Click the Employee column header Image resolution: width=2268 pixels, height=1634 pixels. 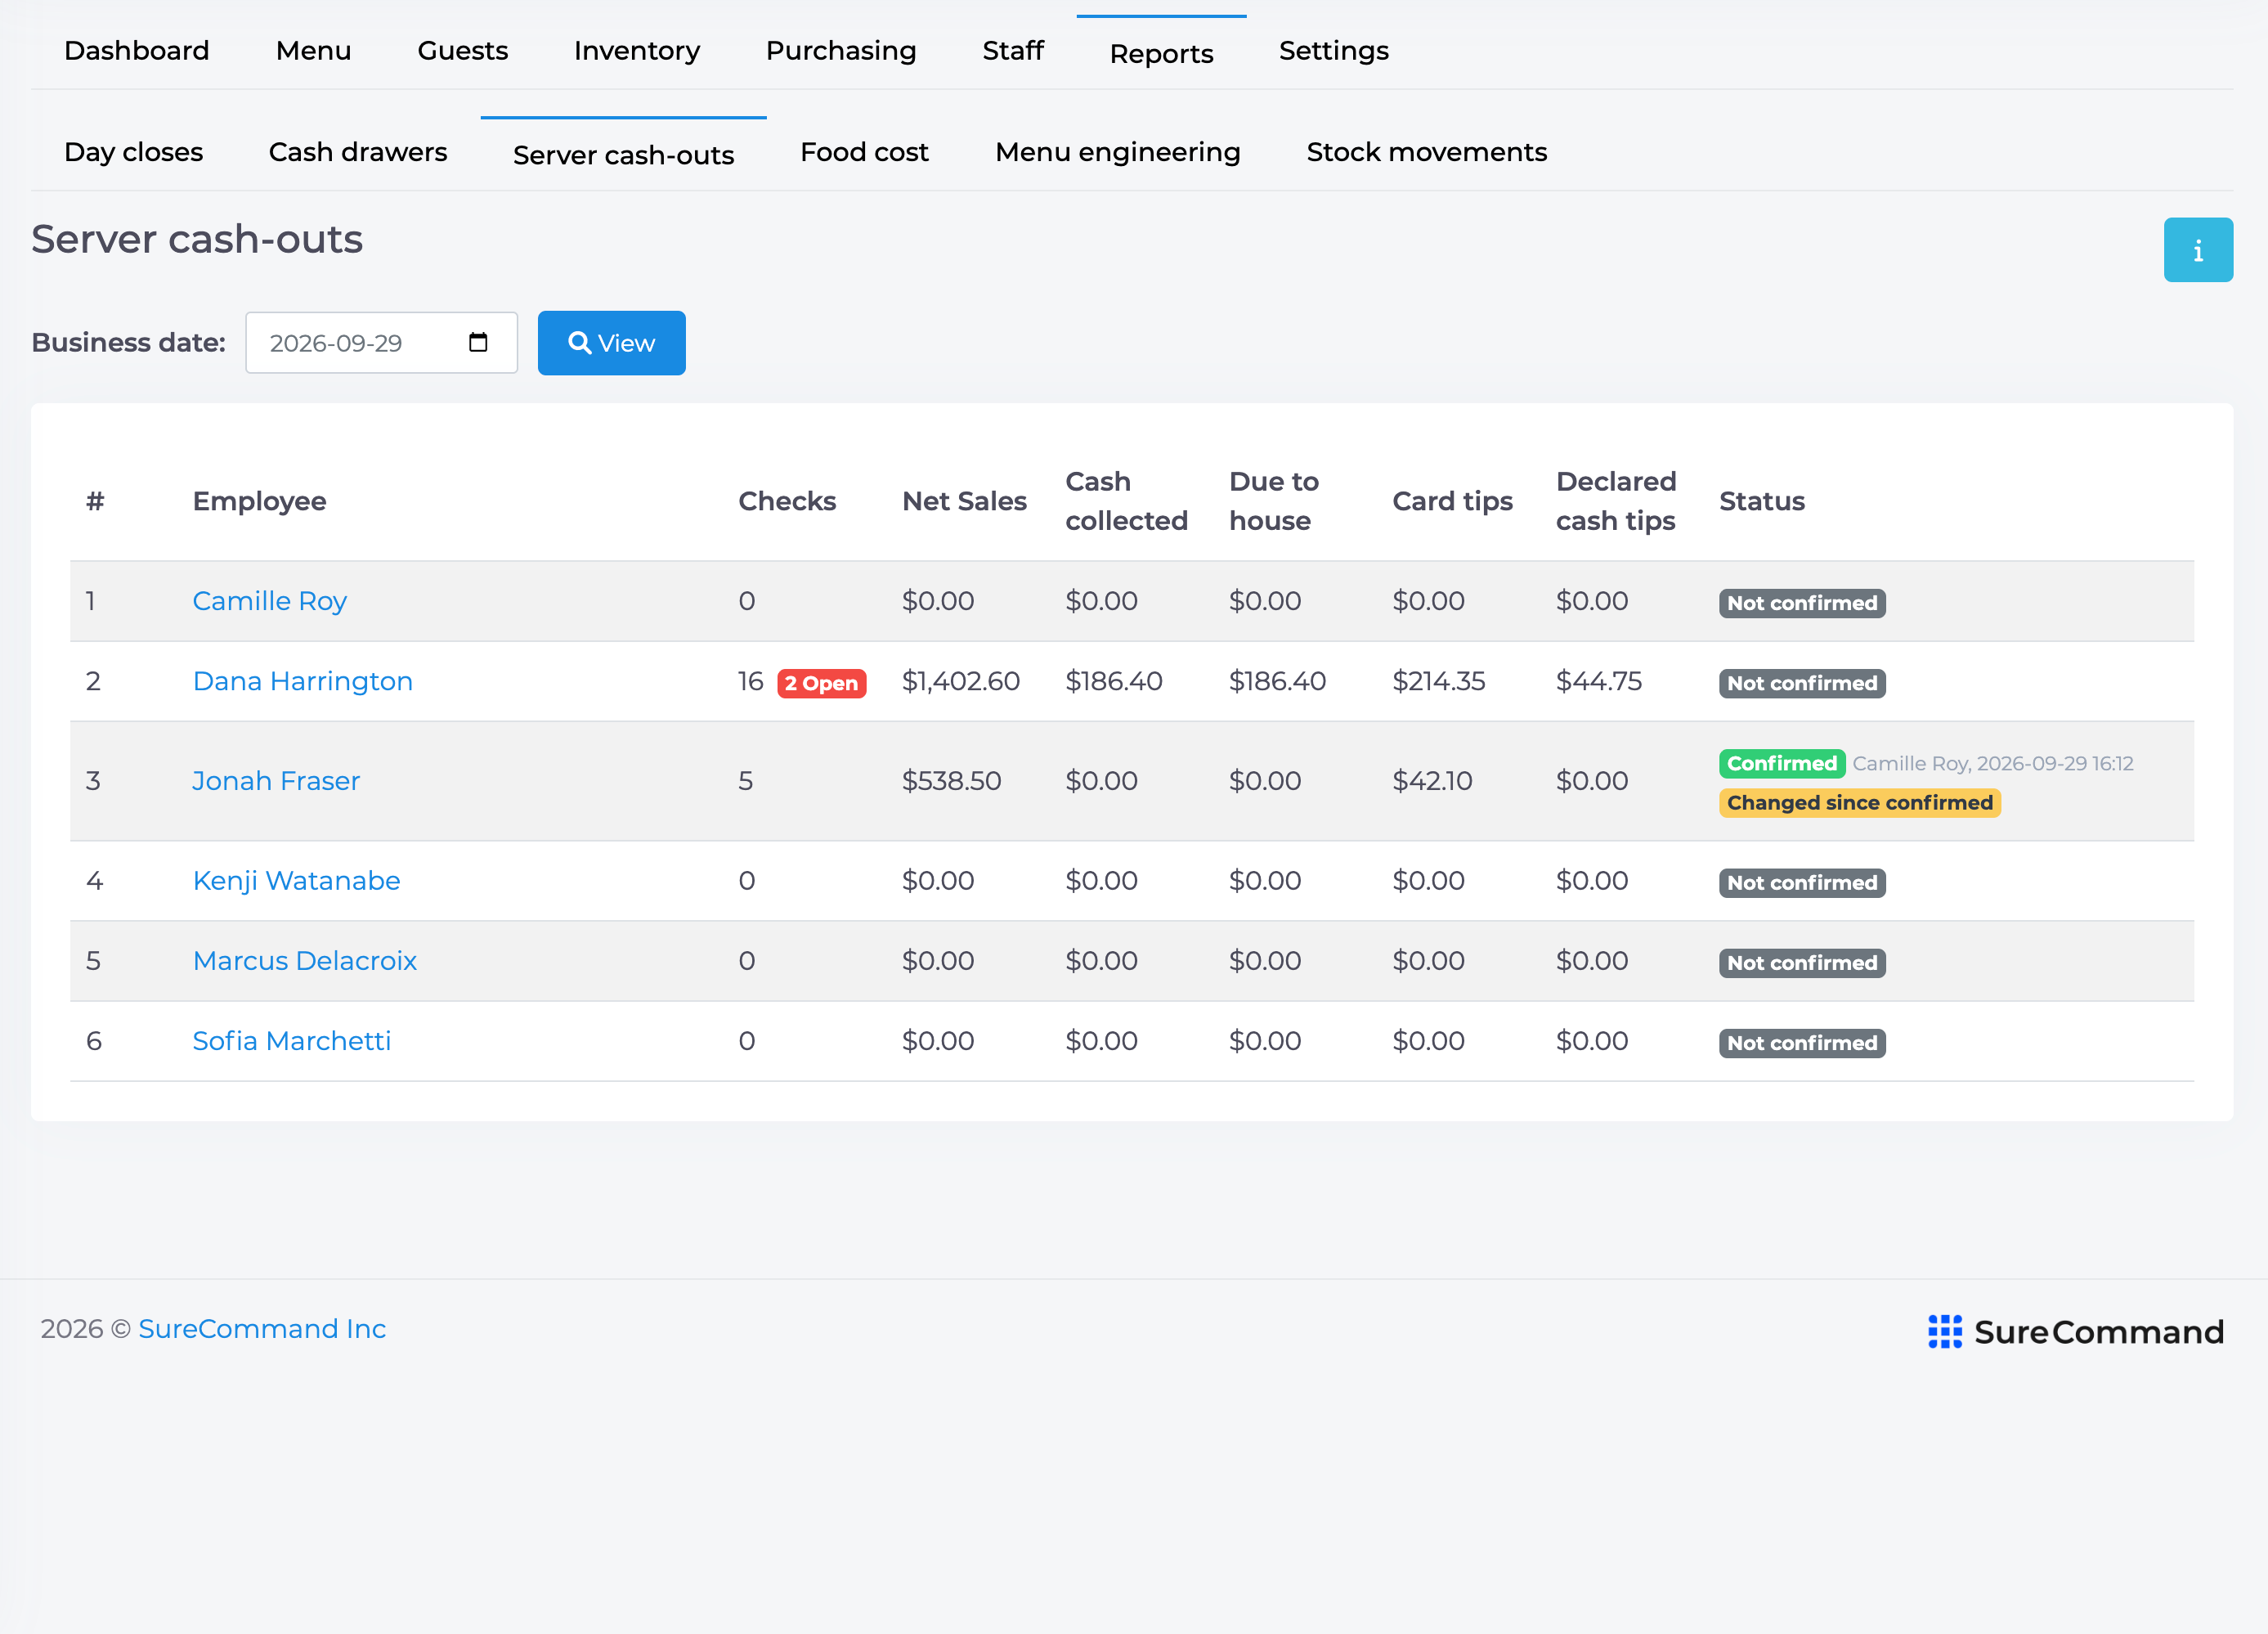tap(259, 501)
